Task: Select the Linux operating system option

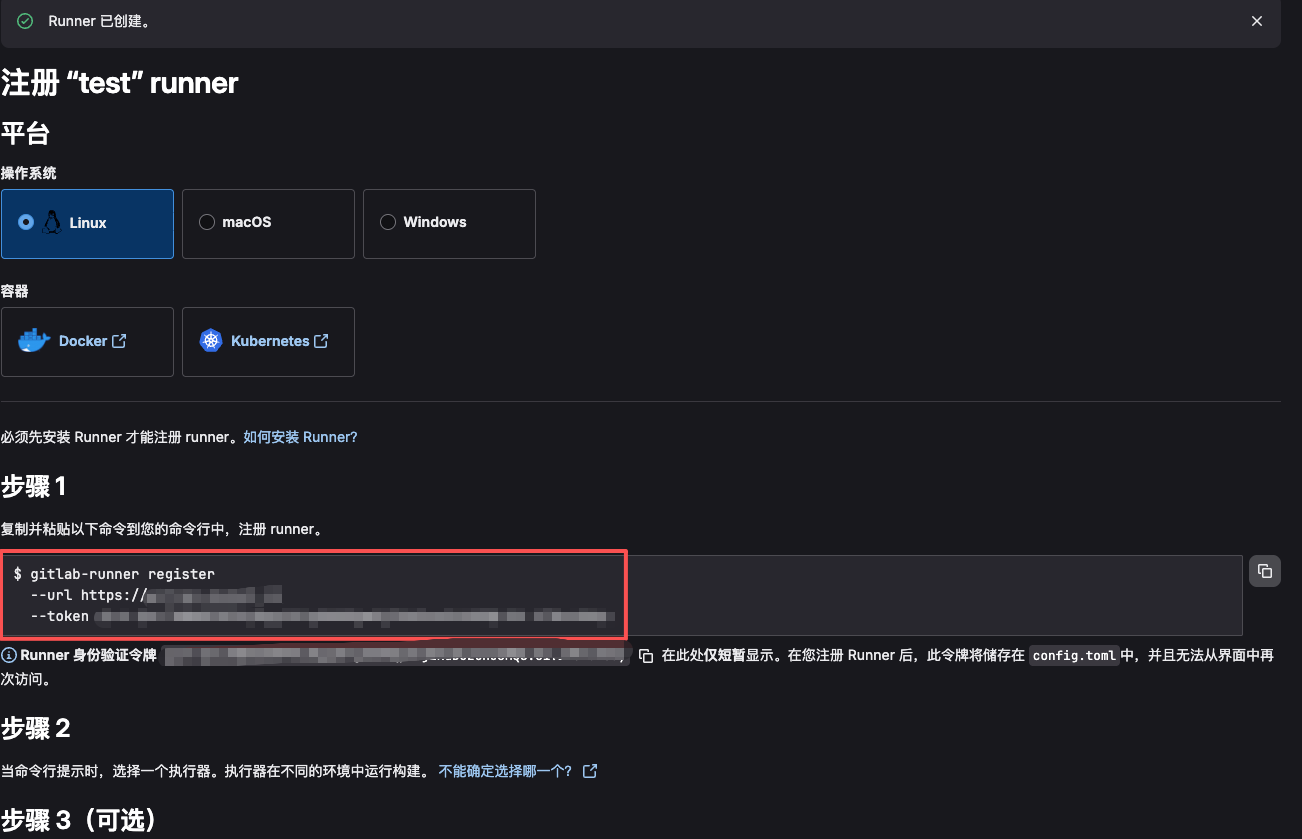Action: (26, 222)
